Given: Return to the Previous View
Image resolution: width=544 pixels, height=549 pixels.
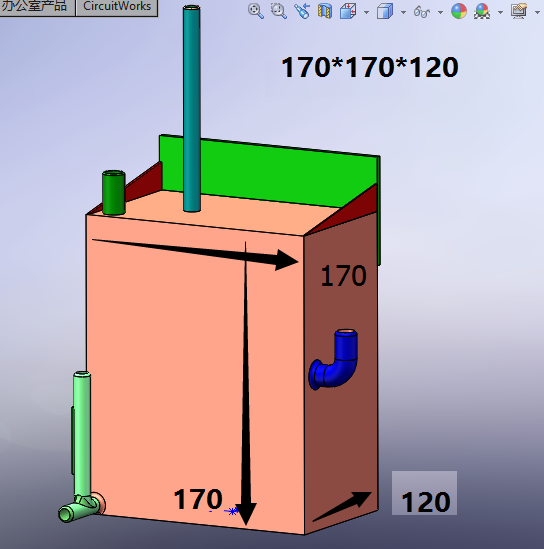Looking at the screenshot, I should click(302, 11).
